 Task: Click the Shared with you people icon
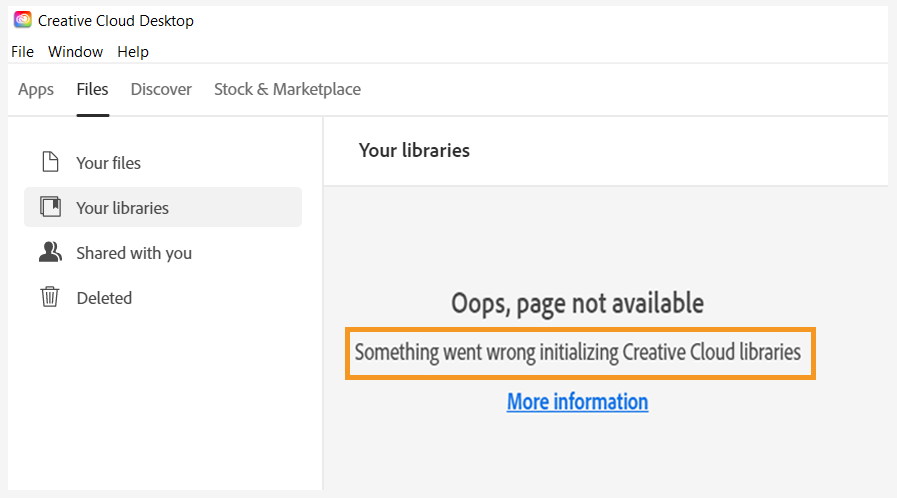point(49,252)
